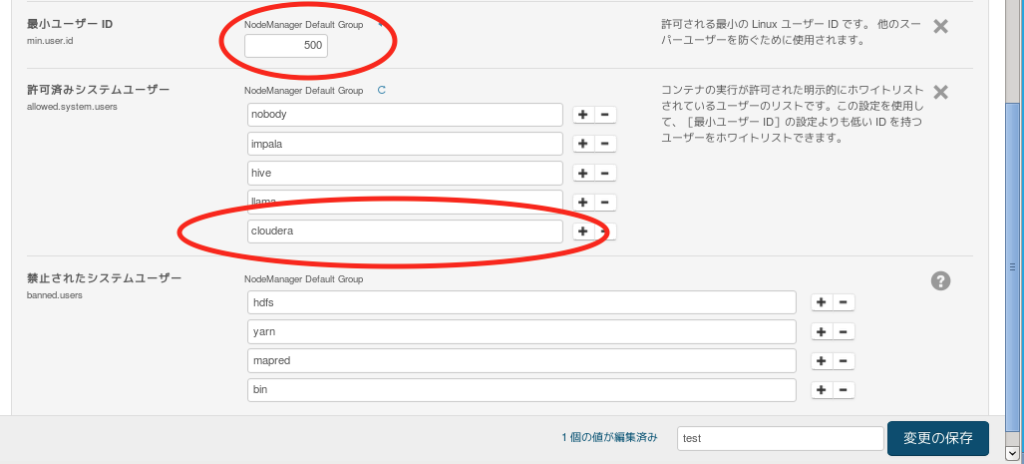Show help for banned.users setting
Viewport: 1024px width, 464px height.
coord(940,281)
